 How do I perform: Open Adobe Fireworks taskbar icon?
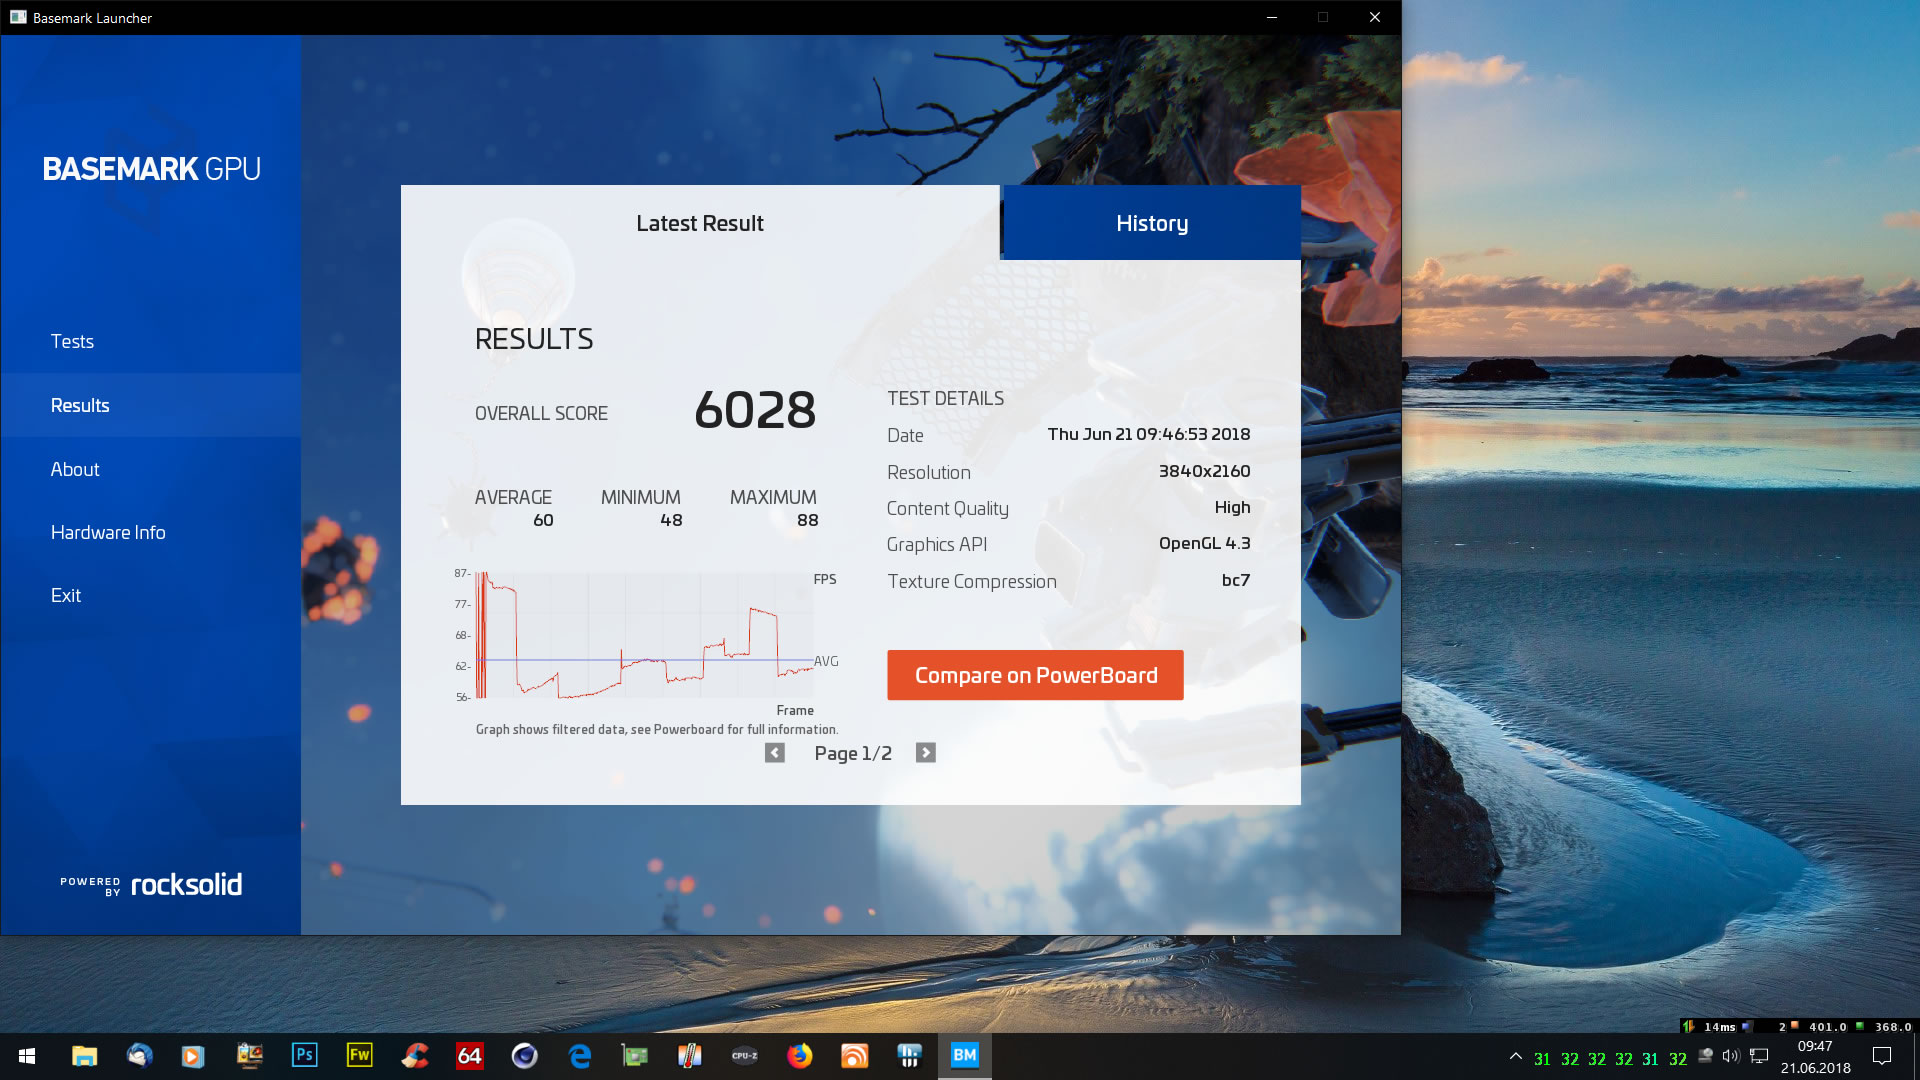tap(359, 1055)
